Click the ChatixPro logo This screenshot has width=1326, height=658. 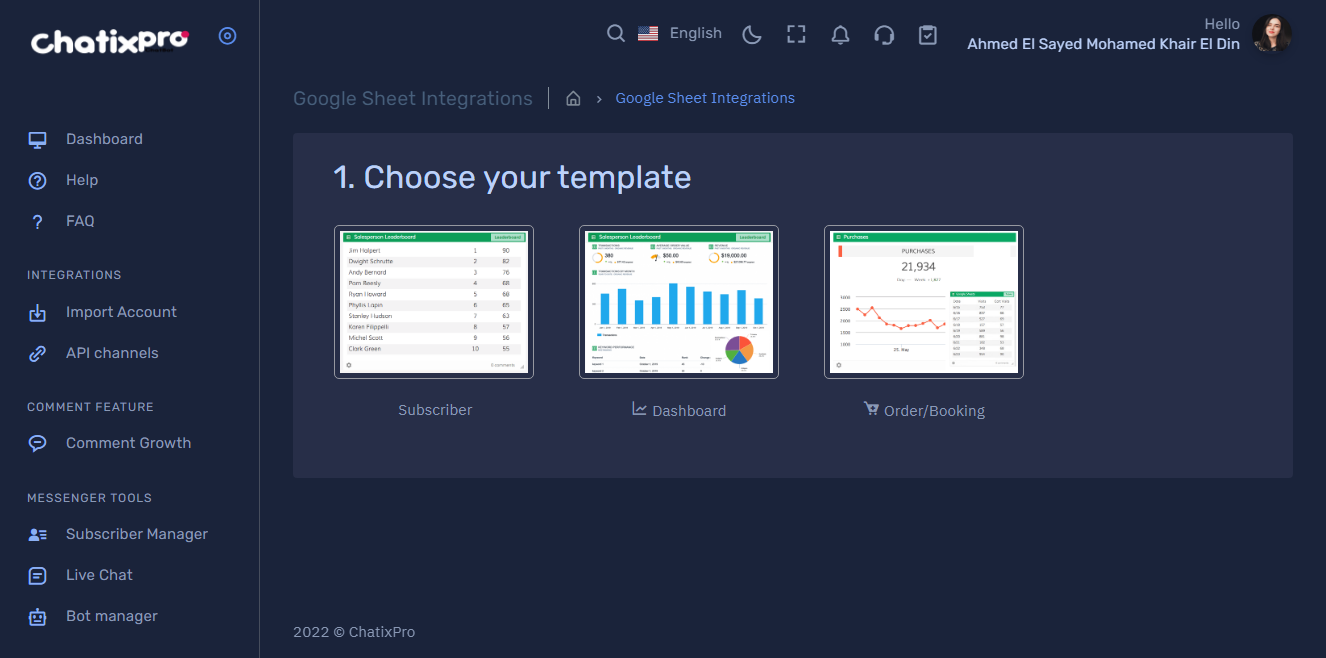[110, 41]
